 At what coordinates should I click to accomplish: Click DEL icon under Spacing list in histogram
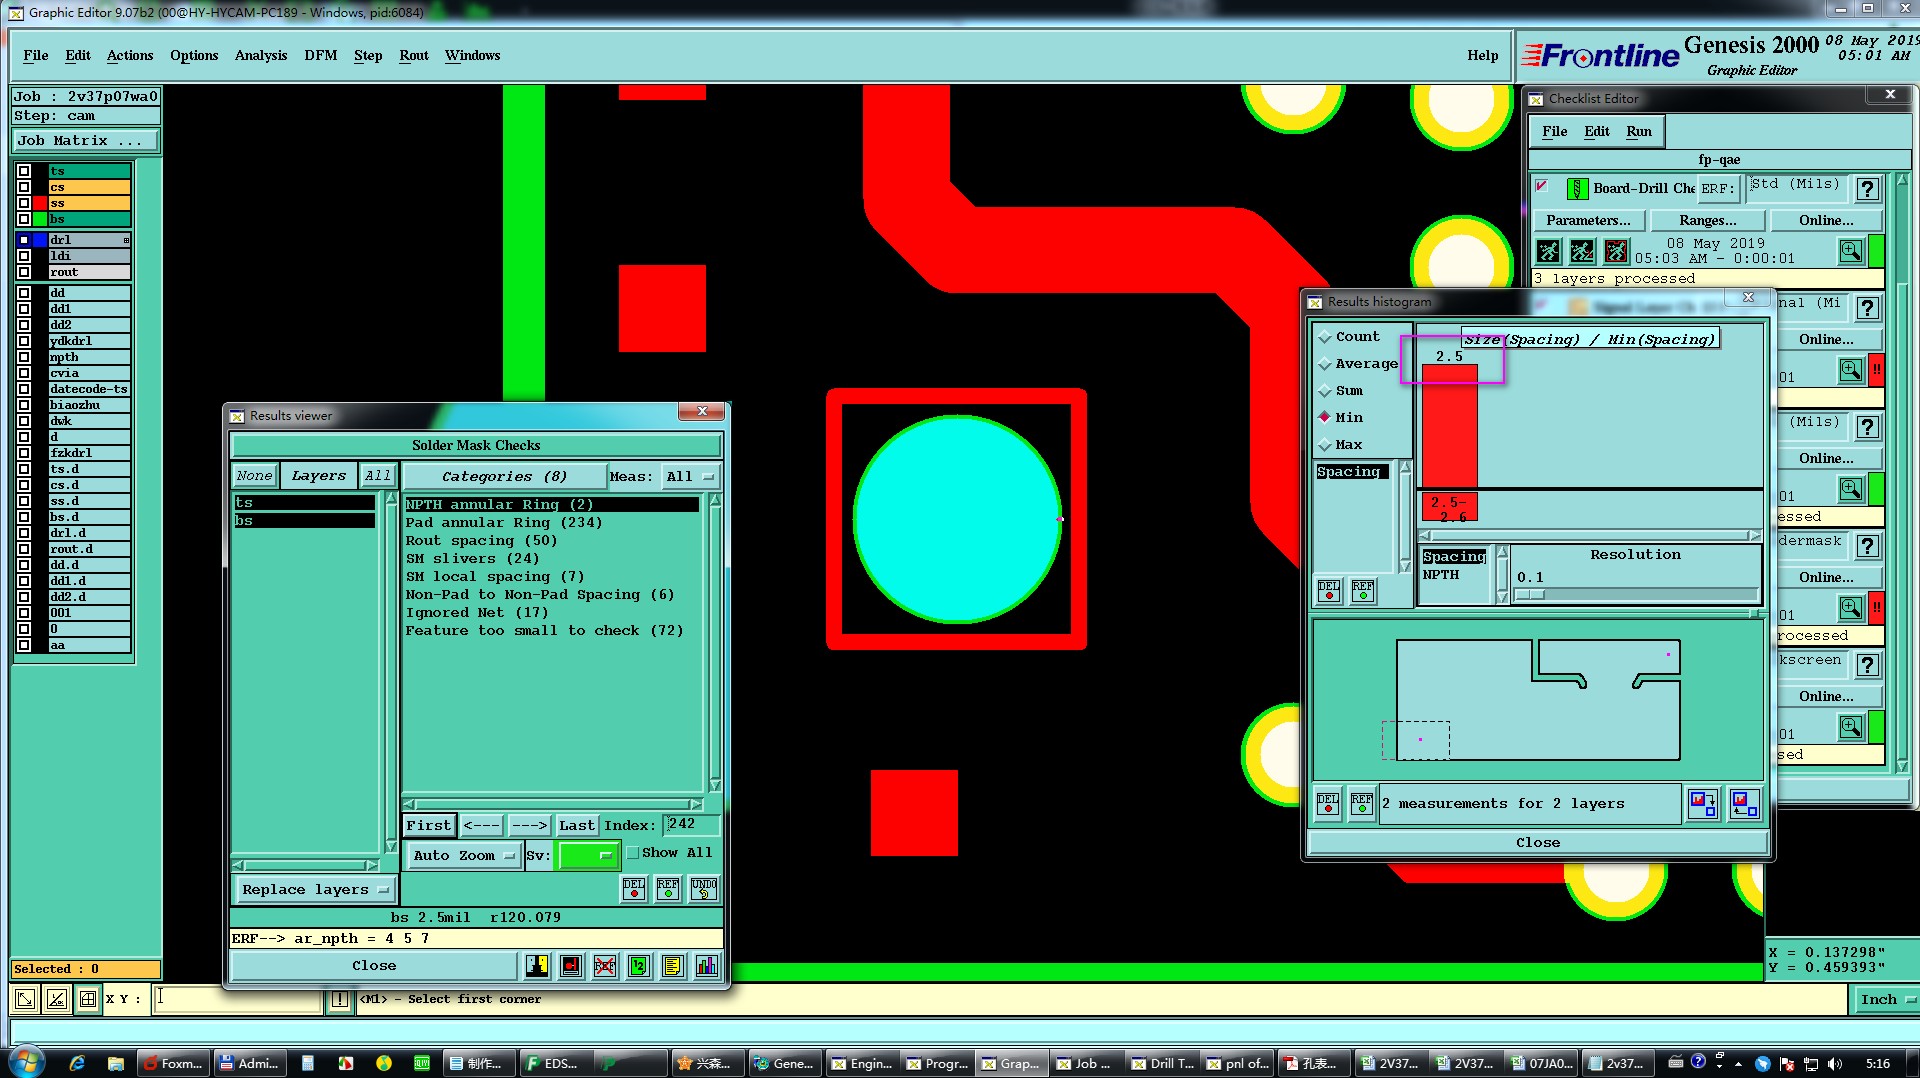coord(1328,591)
